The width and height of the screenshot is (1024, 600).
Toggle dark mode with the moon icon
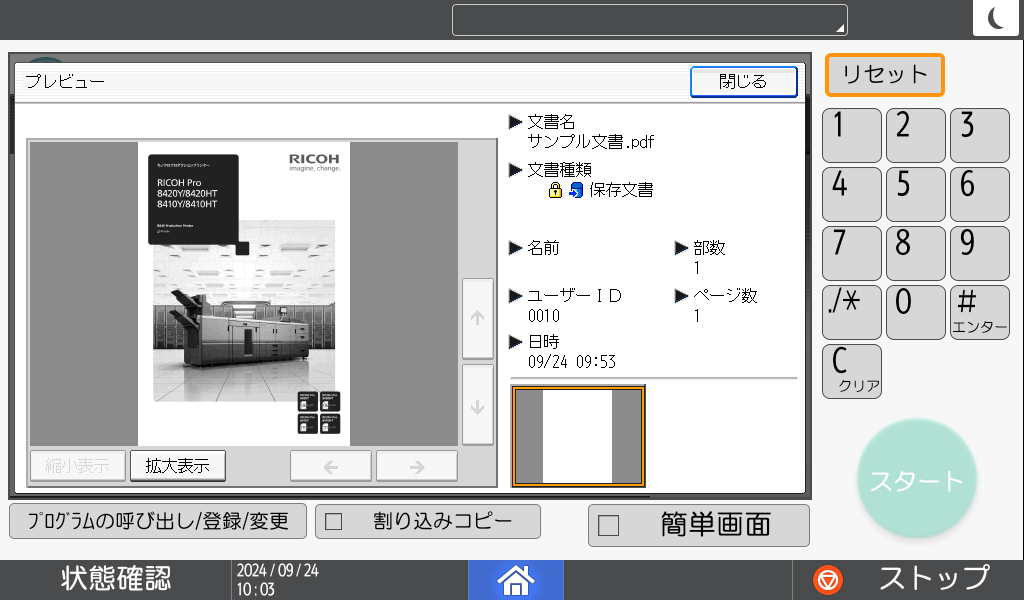coord(995,17)
